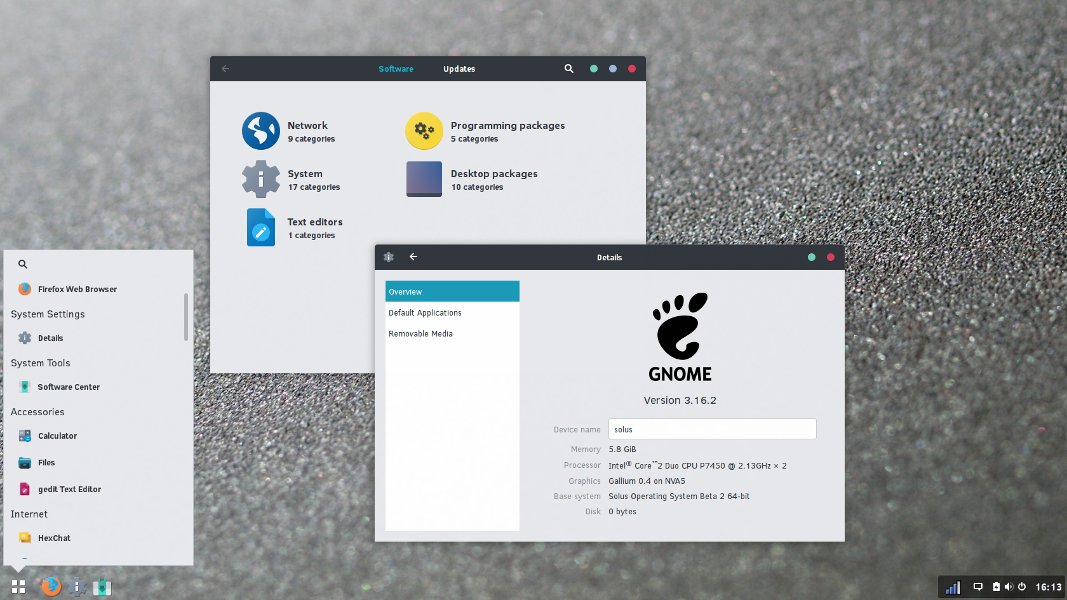Image resolution: width=1067 pixels, height=600 pixels.
Task: Click the display icon in the system tray
Action: point(978,586)
